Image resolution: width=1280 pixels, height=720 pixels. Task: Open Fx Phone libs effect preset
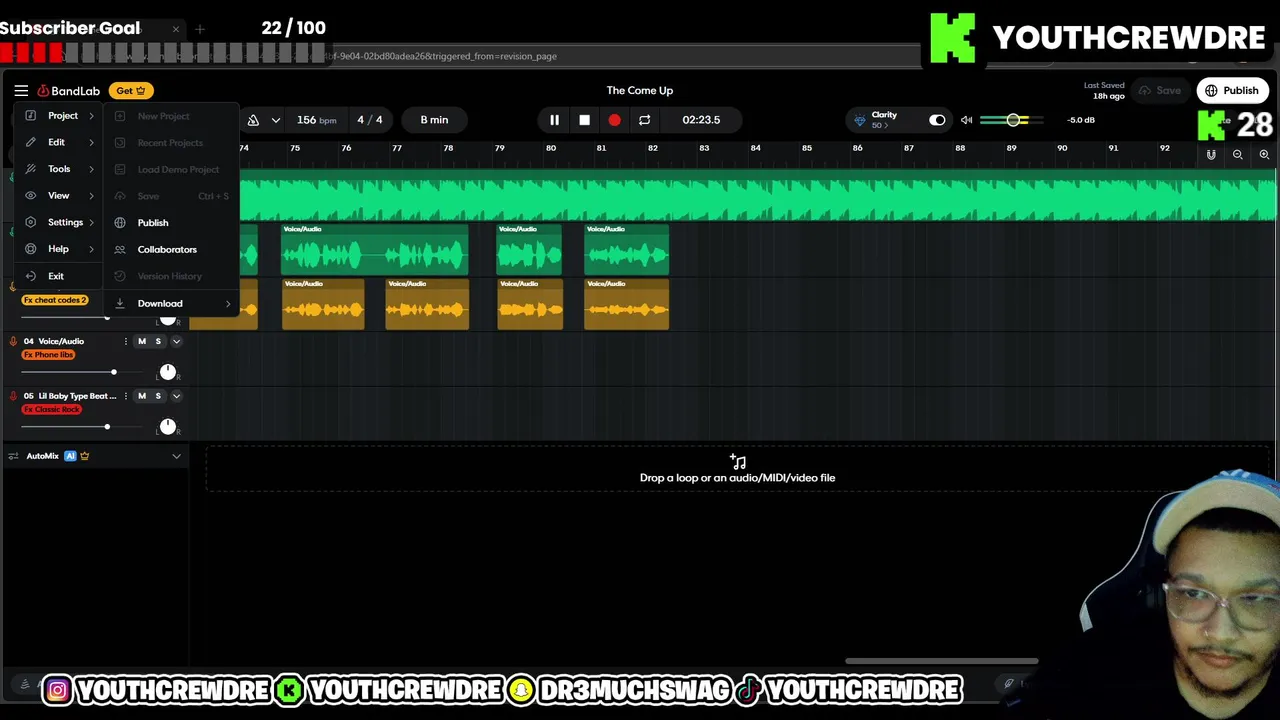pos(48,355)
